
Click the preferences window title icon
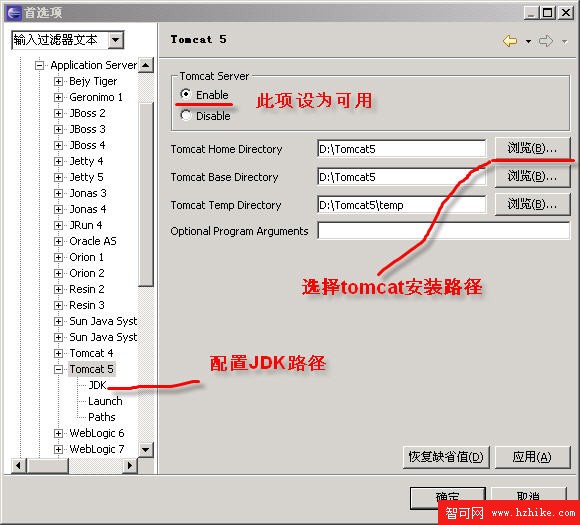tap(14, 13)
